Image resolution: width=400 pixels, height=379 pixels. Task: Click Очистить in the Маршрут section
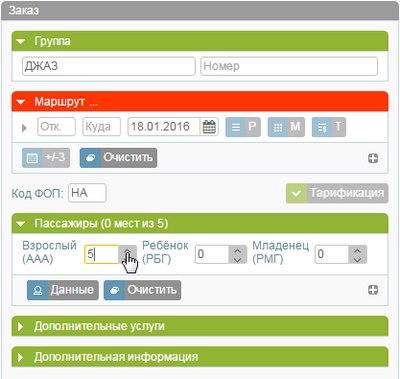(118, 158)
